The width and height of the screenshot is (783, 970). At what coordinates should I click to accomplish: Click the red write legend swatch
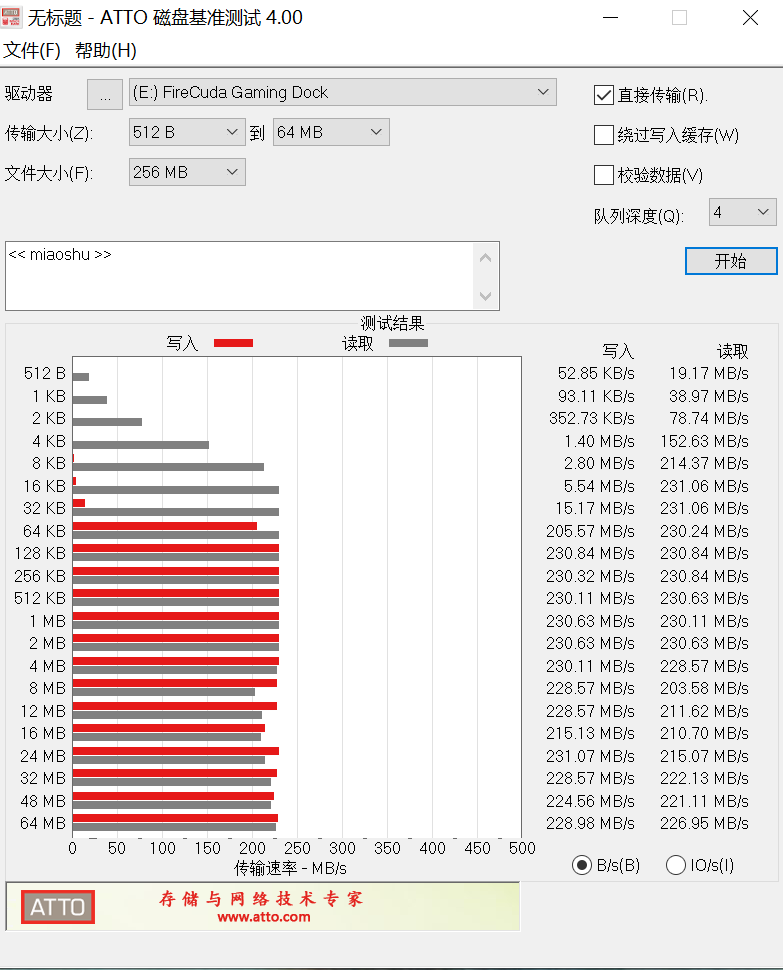pos(233,343)
